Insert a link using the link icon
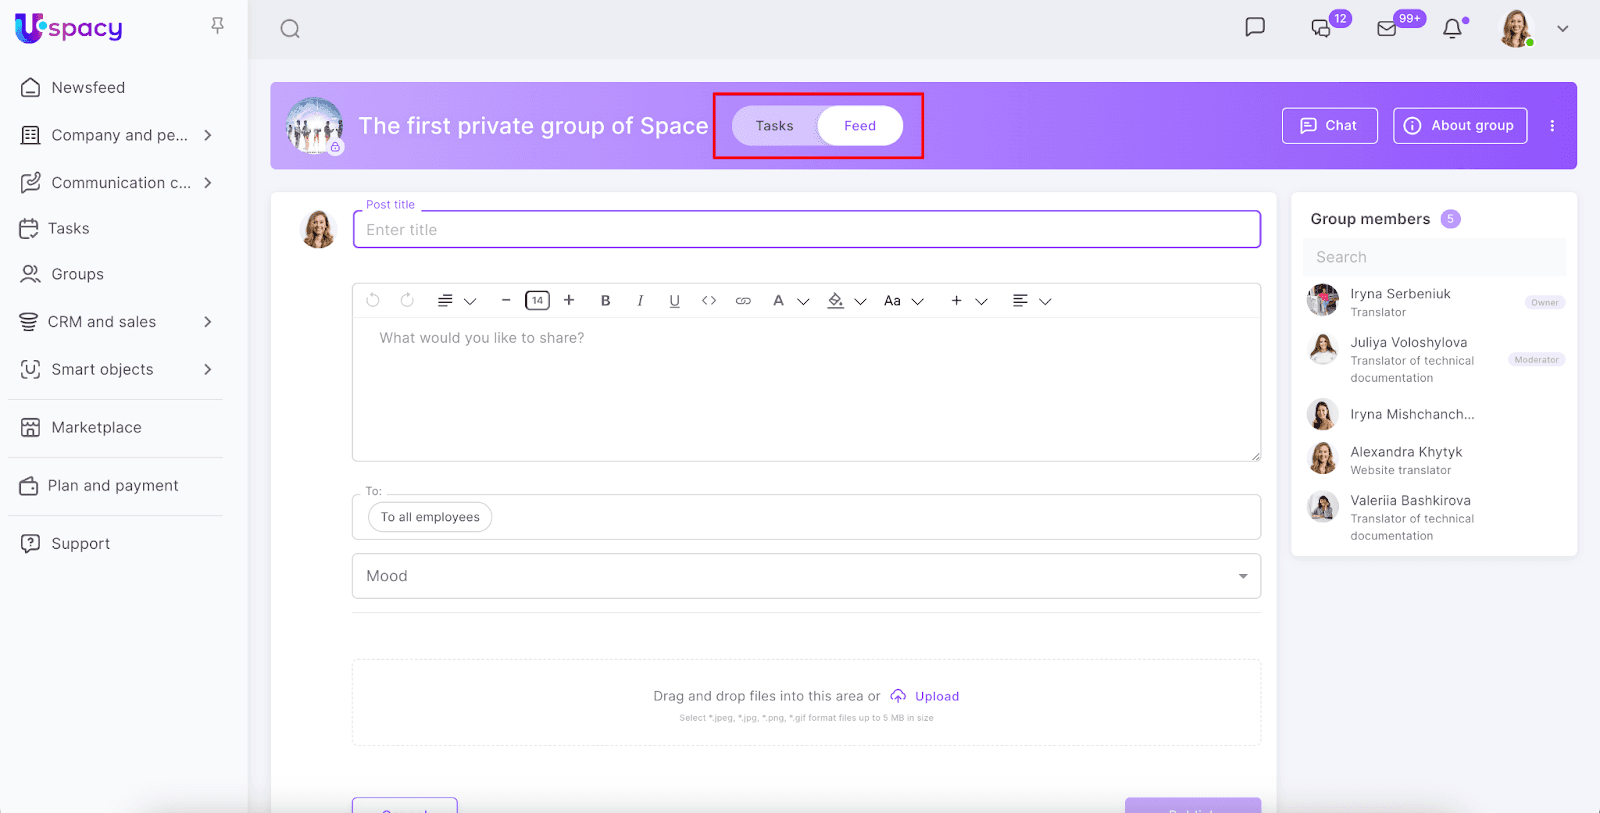 [743, 301]
